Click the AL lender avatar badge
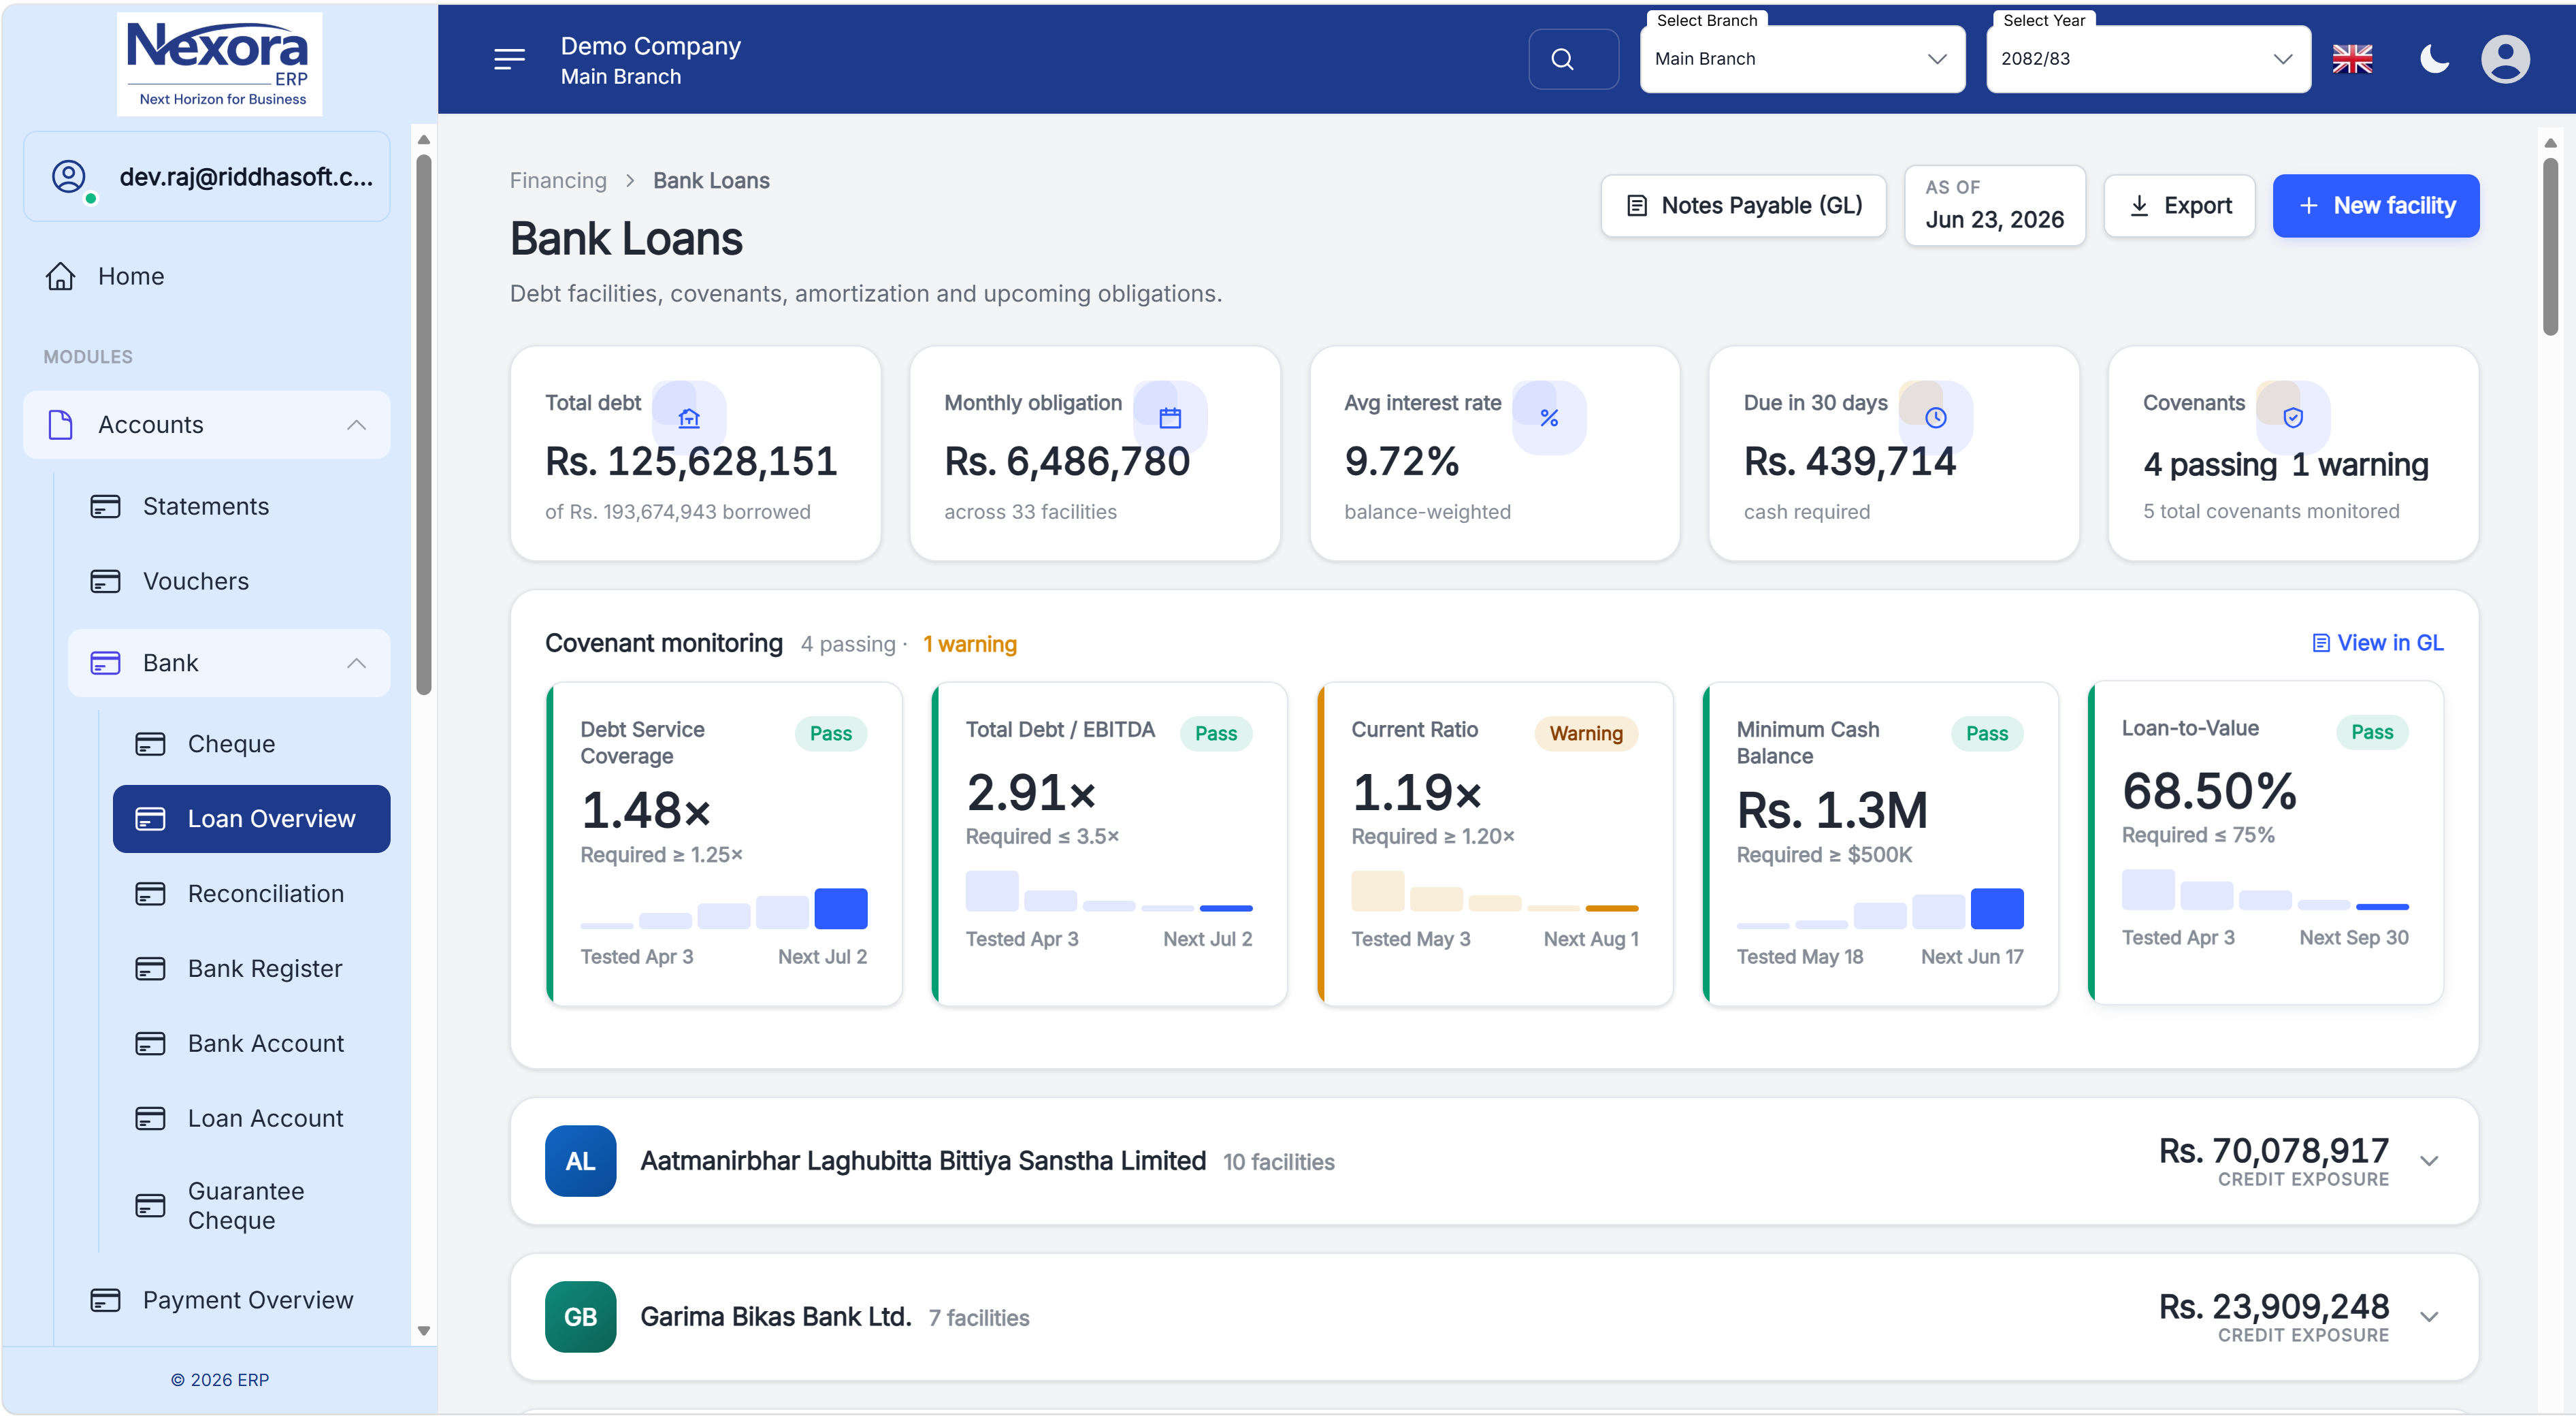Viewport: 2576px width, 1416px height. 580,1161
